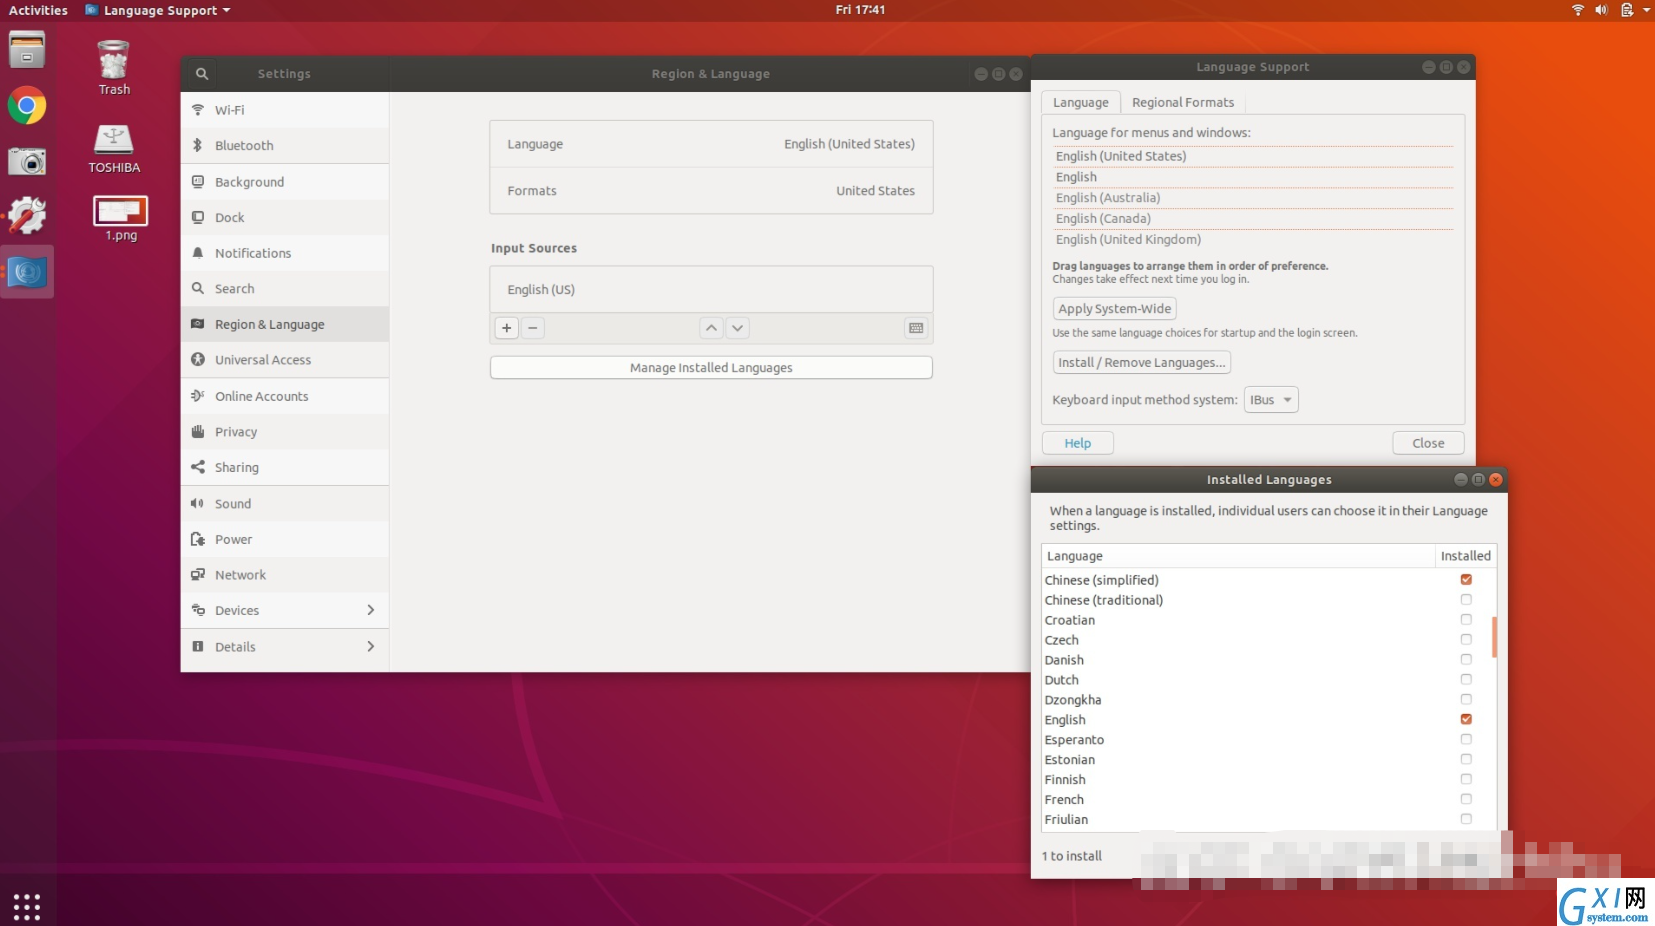
Task: Show Applications grid
Action: point(27,906)
